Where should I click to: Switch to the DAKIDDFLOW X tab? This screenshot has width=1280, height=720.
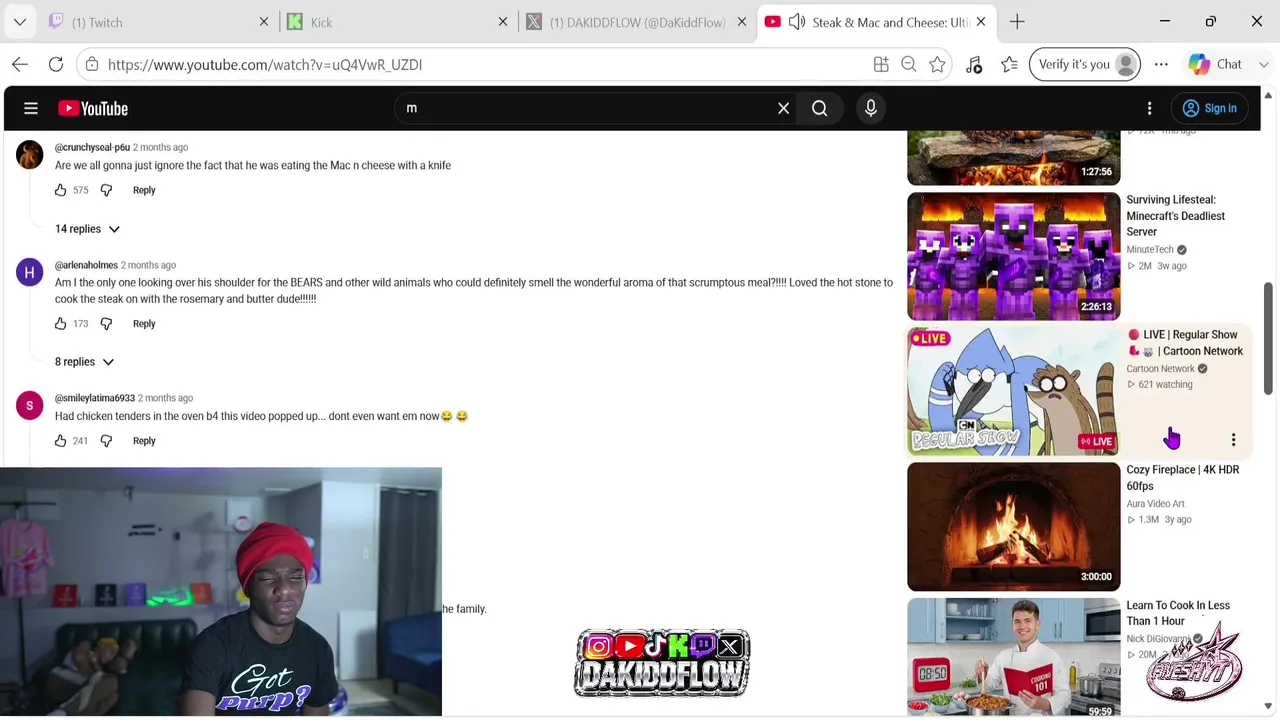tap(638, 22)
